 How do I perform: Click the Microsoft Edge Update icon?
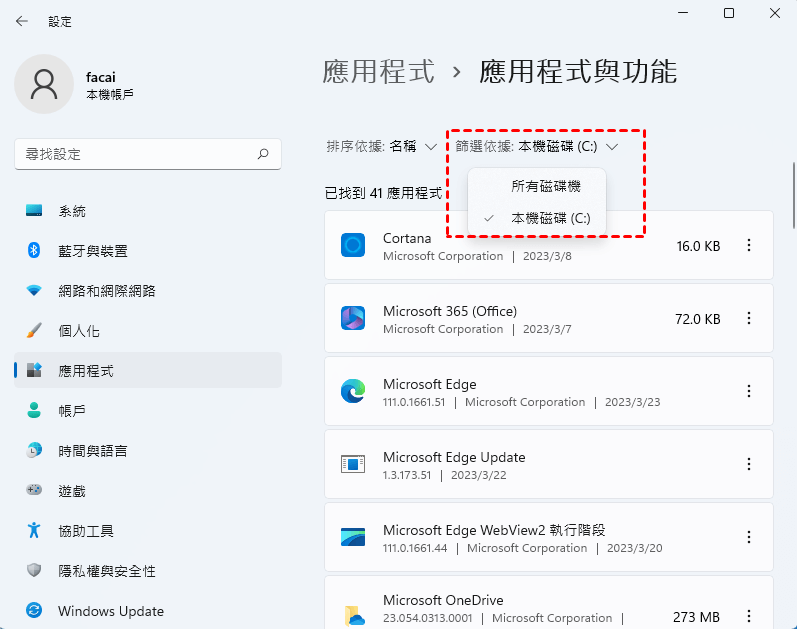pyautogui.click(x=353, y=464)
